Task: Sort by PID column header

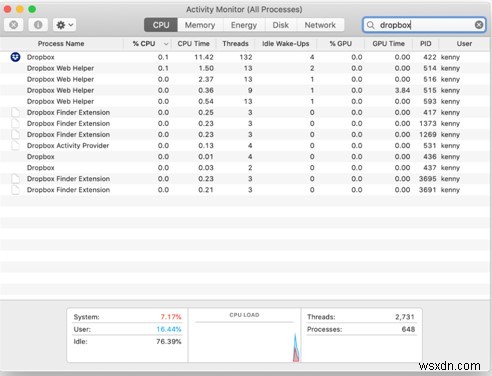Action: pos(426,44)
